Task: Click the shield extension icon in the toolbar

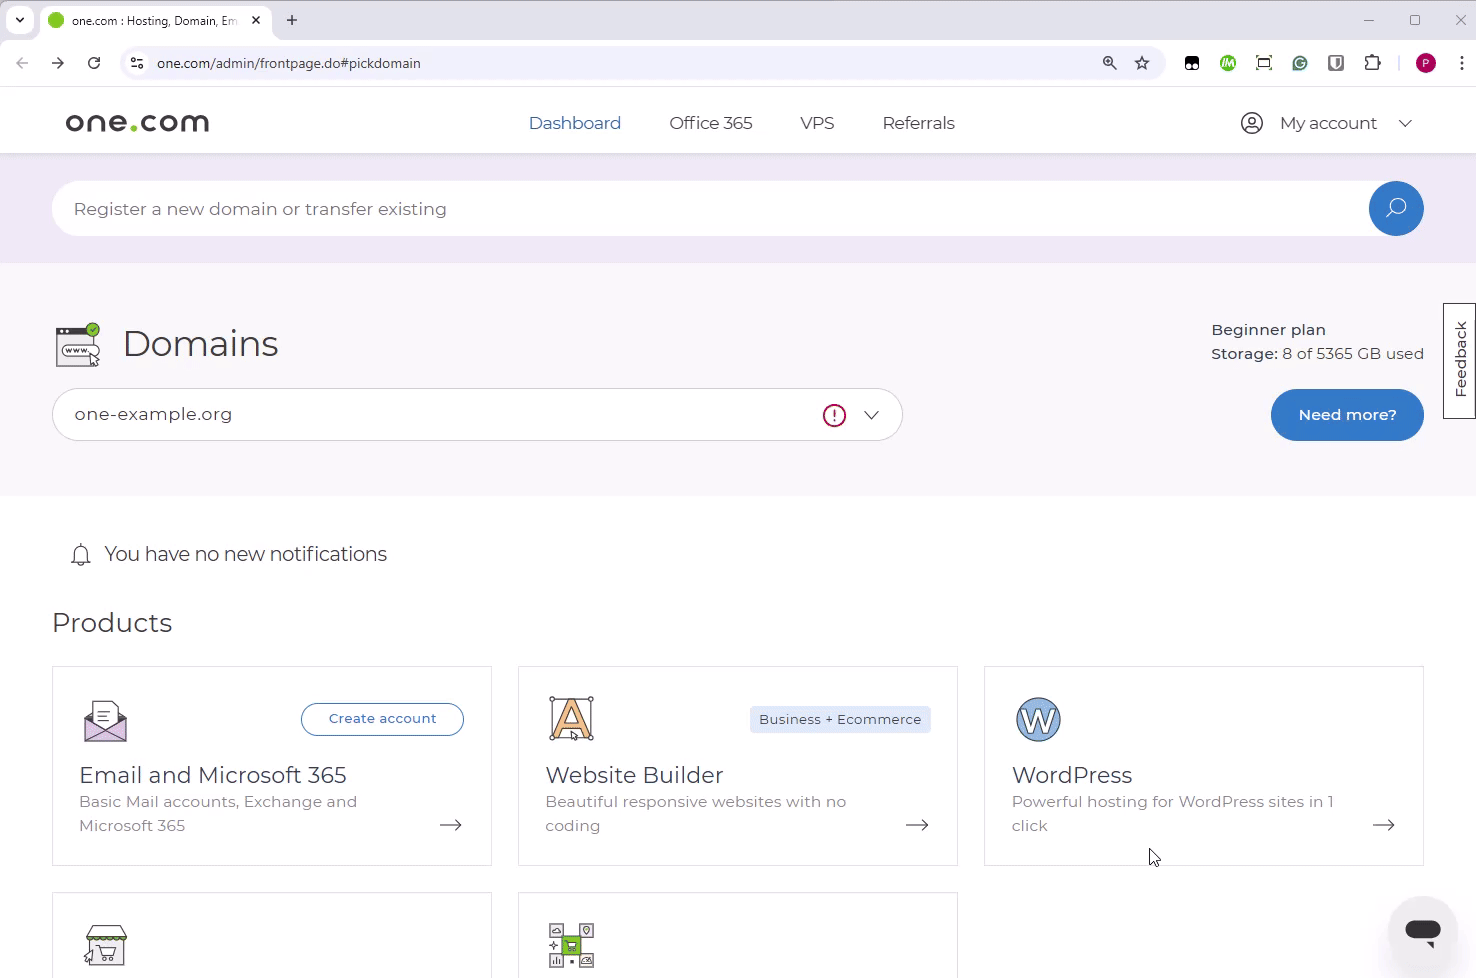Action: pyautogui.click(x=1336, y=63)
